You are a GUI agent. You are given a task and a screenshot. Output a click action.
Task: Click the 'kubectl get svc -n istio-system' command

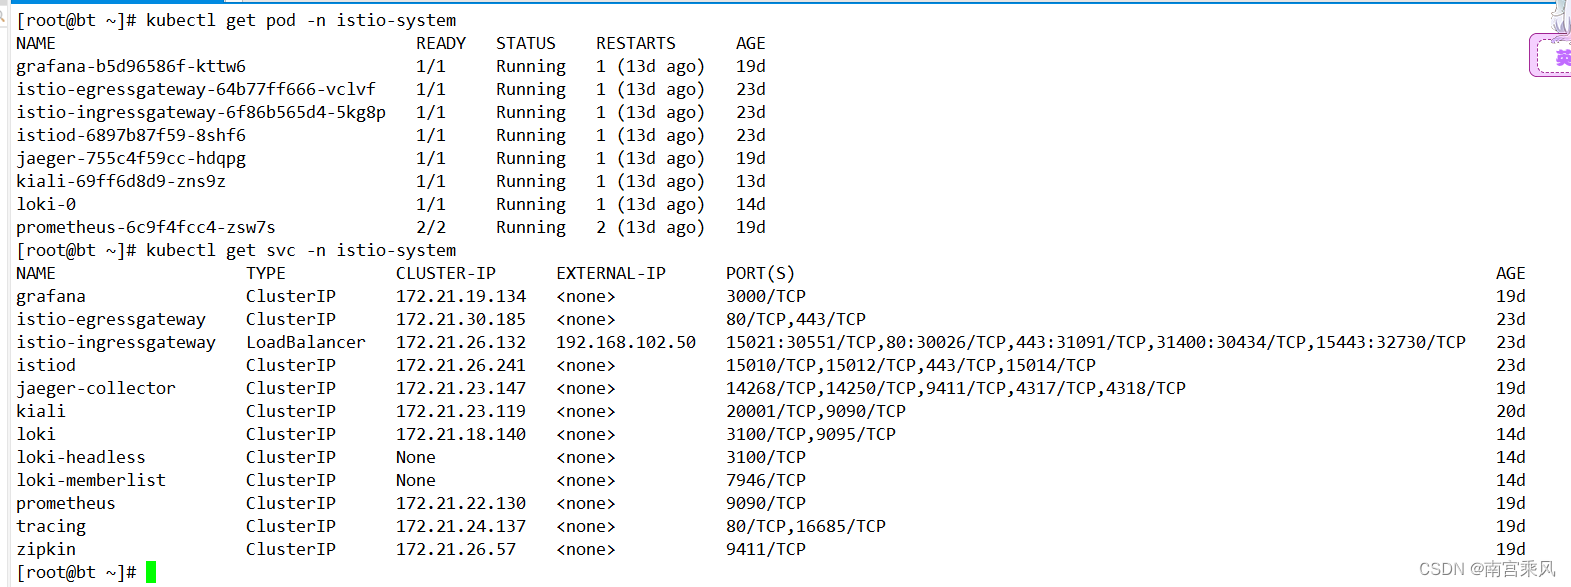301,250
